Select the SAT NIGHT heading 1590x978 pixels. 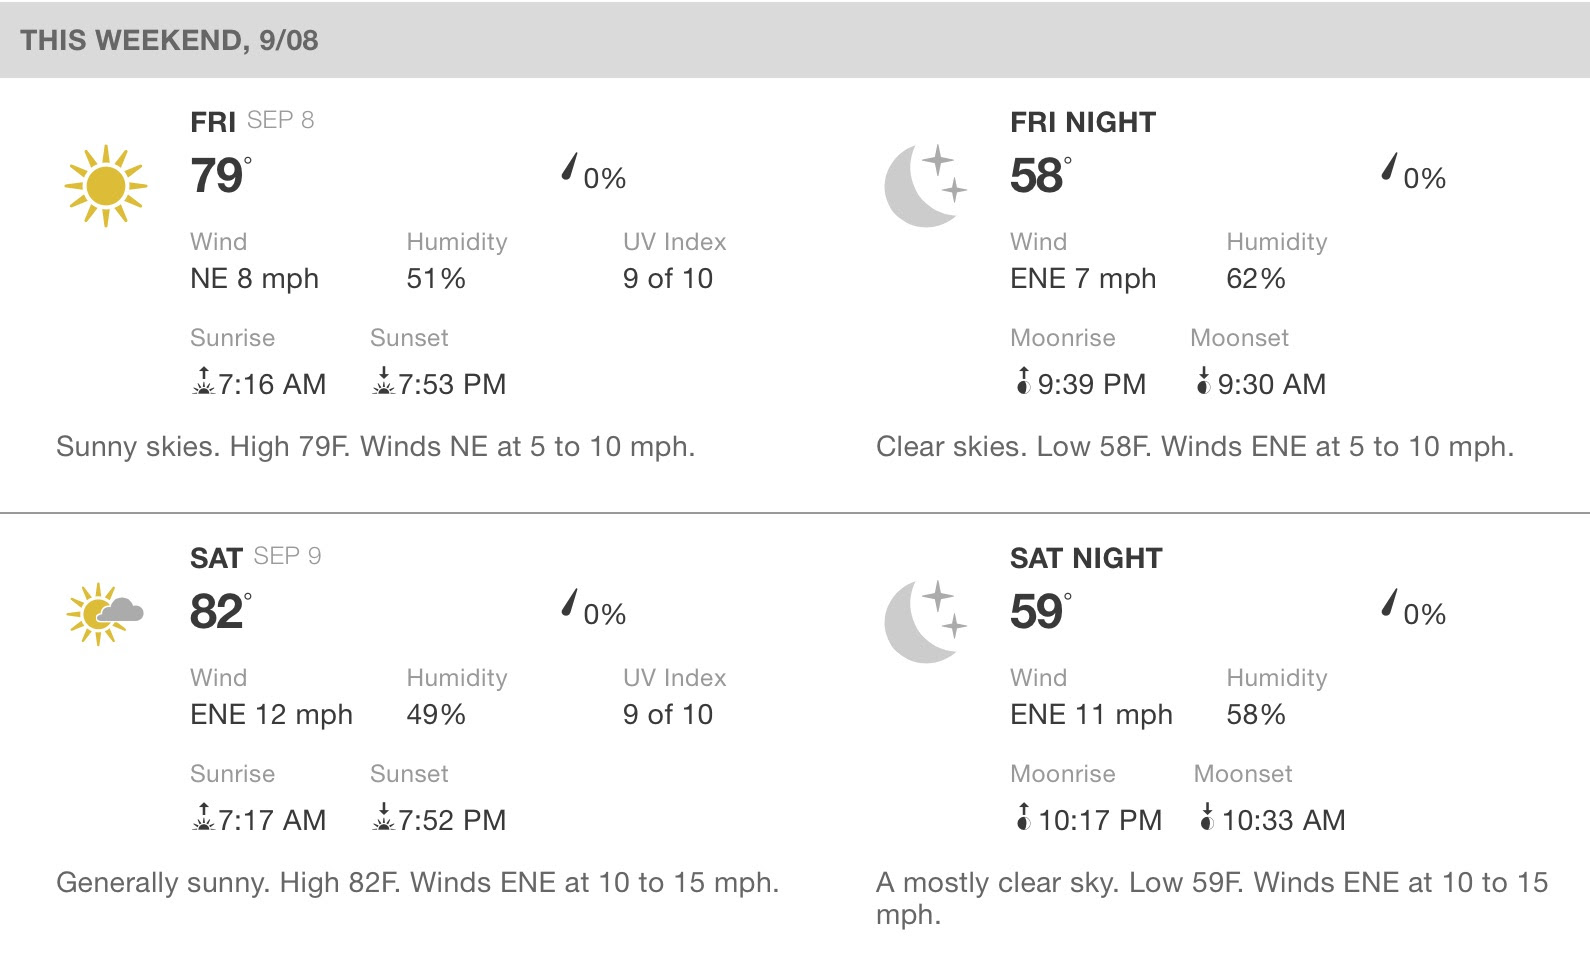click(1086, 558)
